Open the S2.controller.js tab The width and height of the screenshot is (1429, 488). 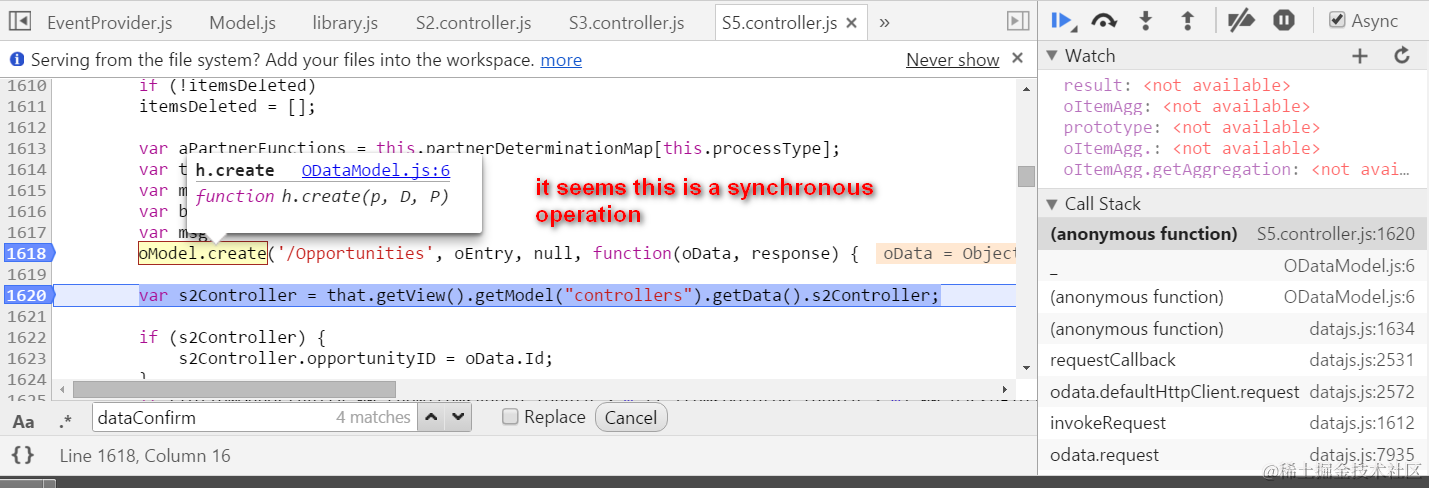[x=473, y=22]
